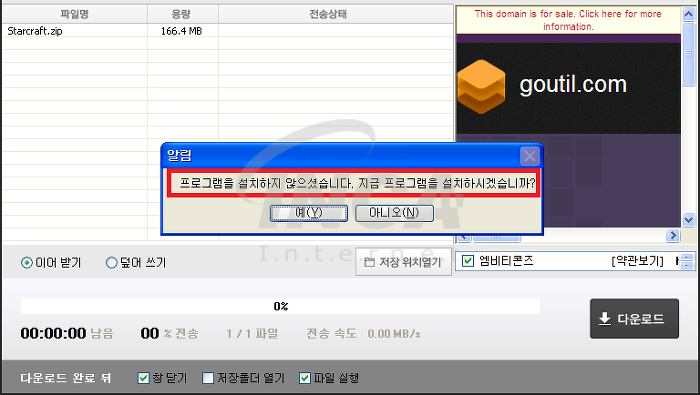Uncheck the 엠비티콘즈 checkbox
Screen dimensions: 700x395
click(468, 261)
